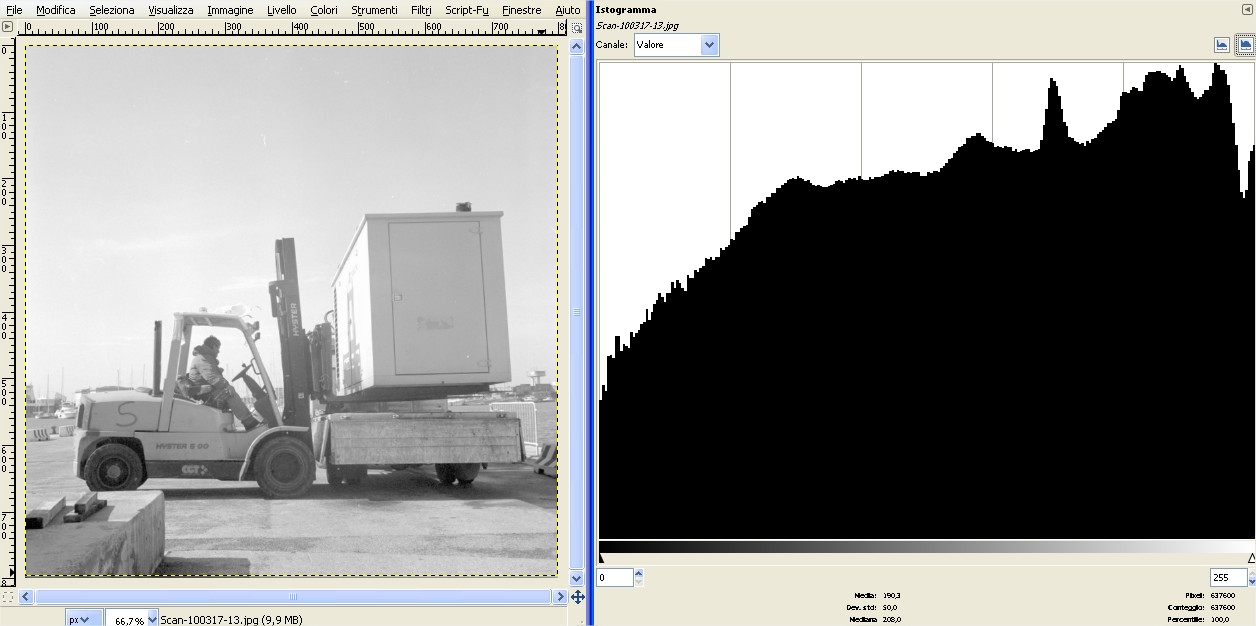This screenshot has height=626, width=1256.
Task: Click zoom-on-resize icon at ruler corner
Action: point(576,27)
